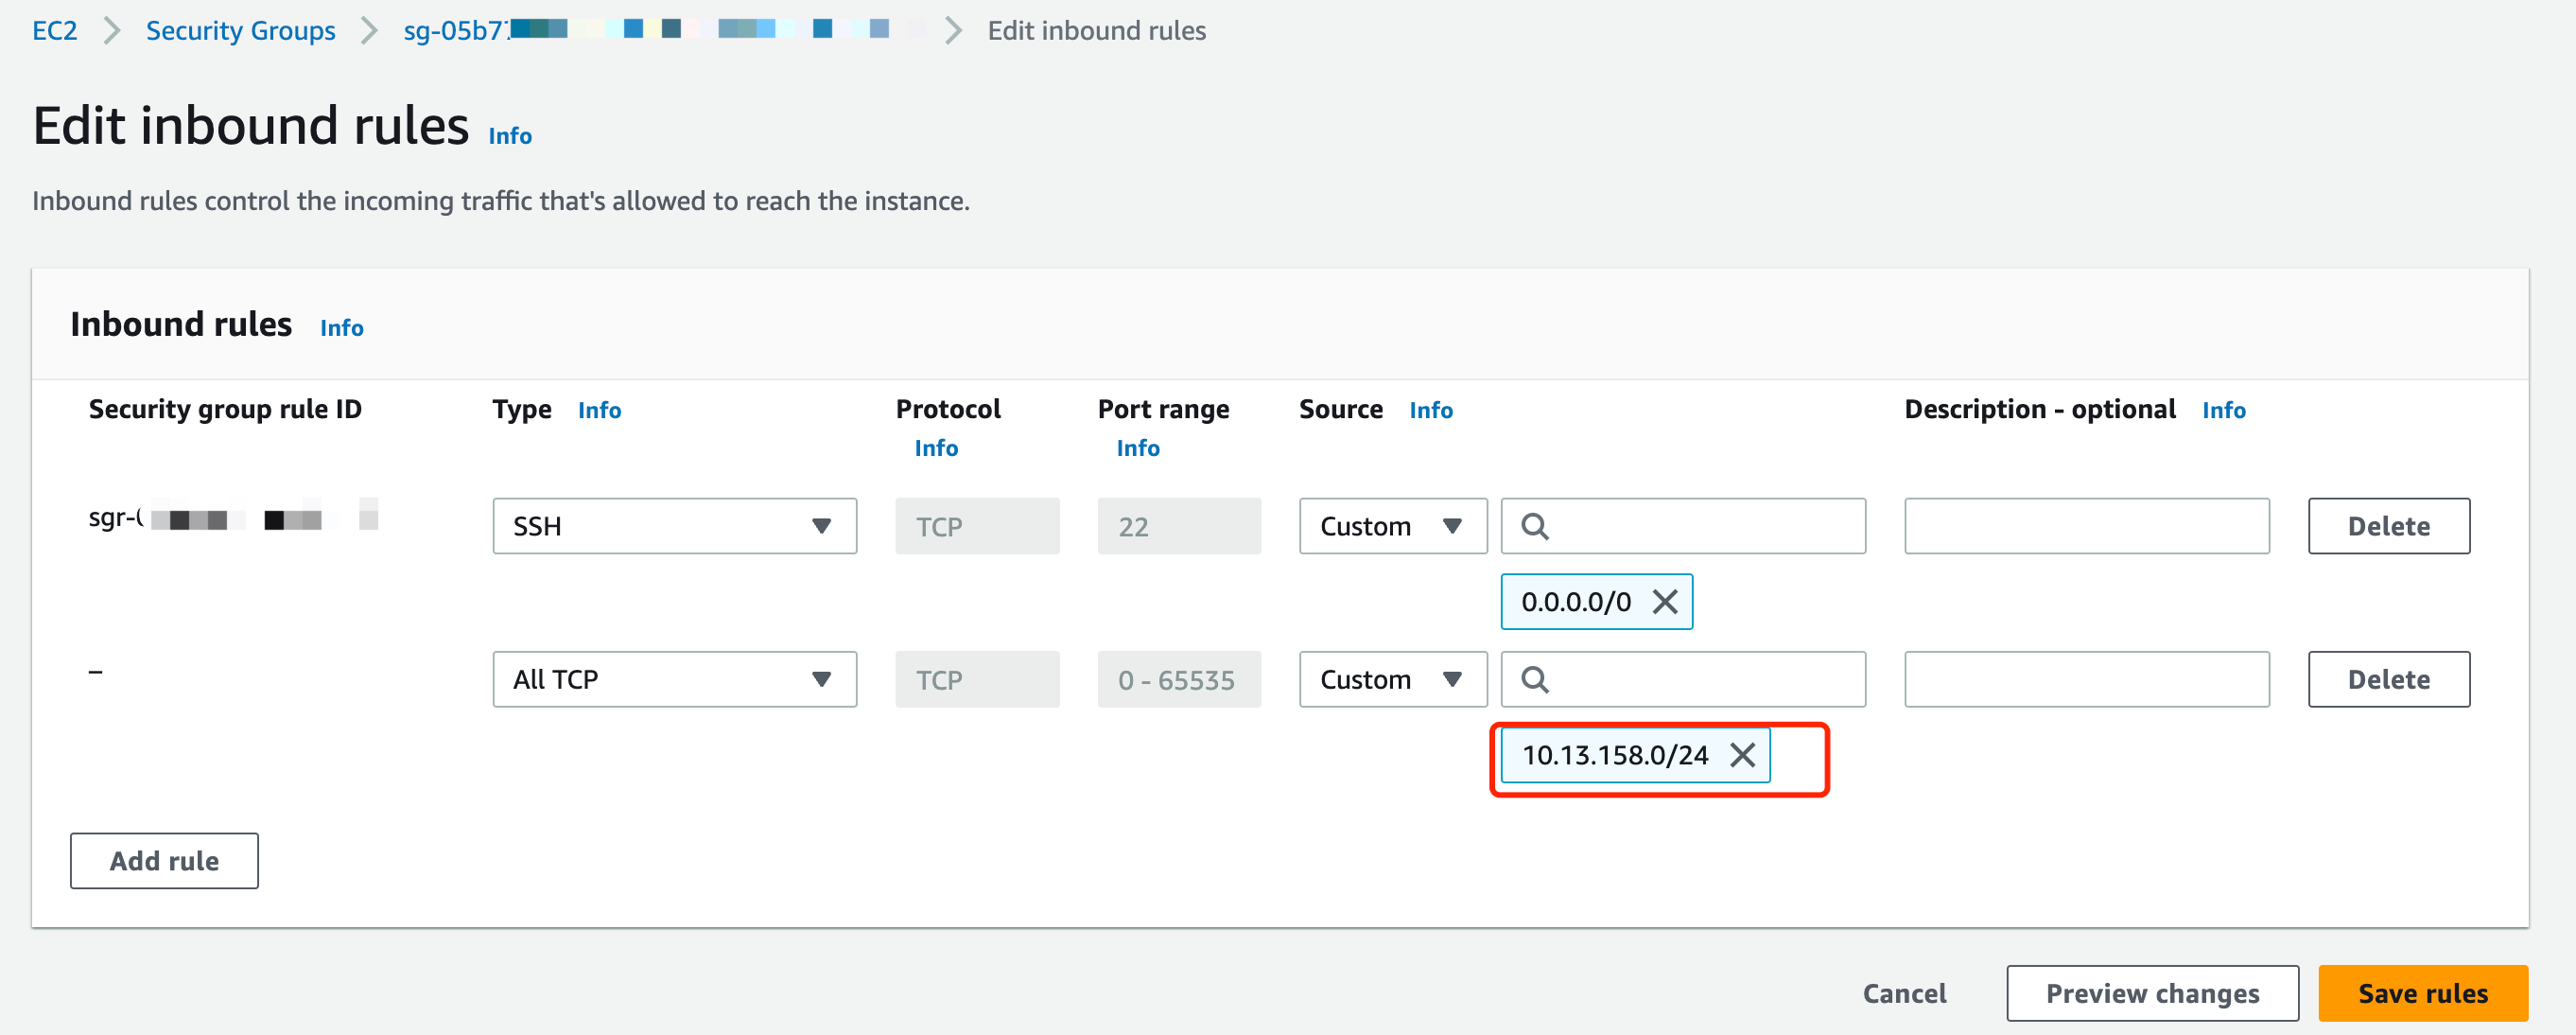Image resolution: width=2576 pixels, height=1035 pixels.
Task: Expand the Custom source dropdown for All TCP rule
Action: click(1392, 679)
